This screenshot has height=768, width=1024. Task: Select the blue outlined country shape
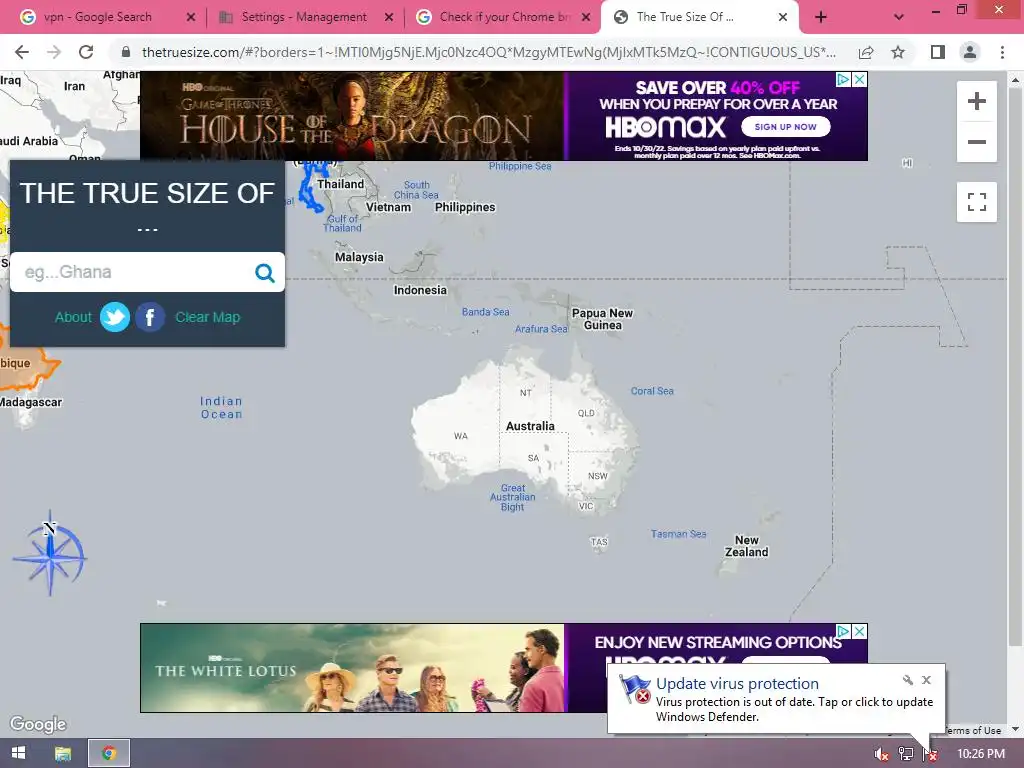(x=312, y=188)
